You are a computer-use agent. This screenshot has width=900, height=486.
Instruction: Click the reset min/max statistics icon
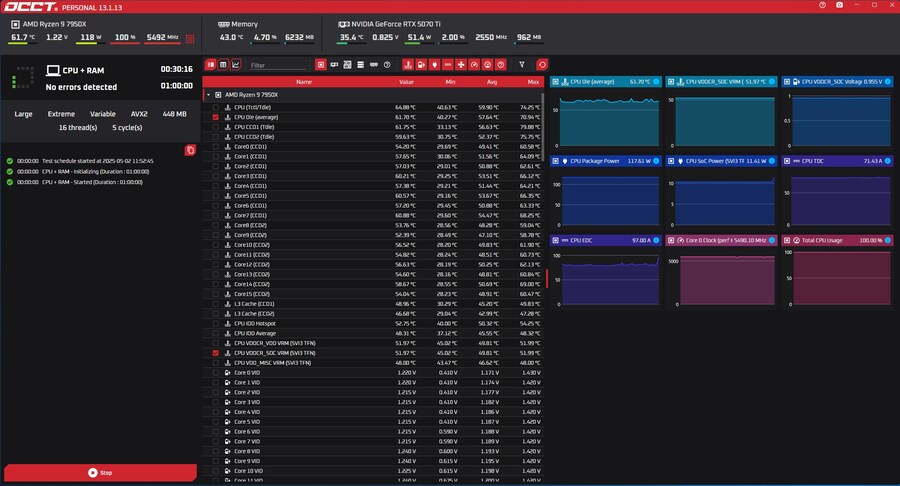[x=542, y=64]
